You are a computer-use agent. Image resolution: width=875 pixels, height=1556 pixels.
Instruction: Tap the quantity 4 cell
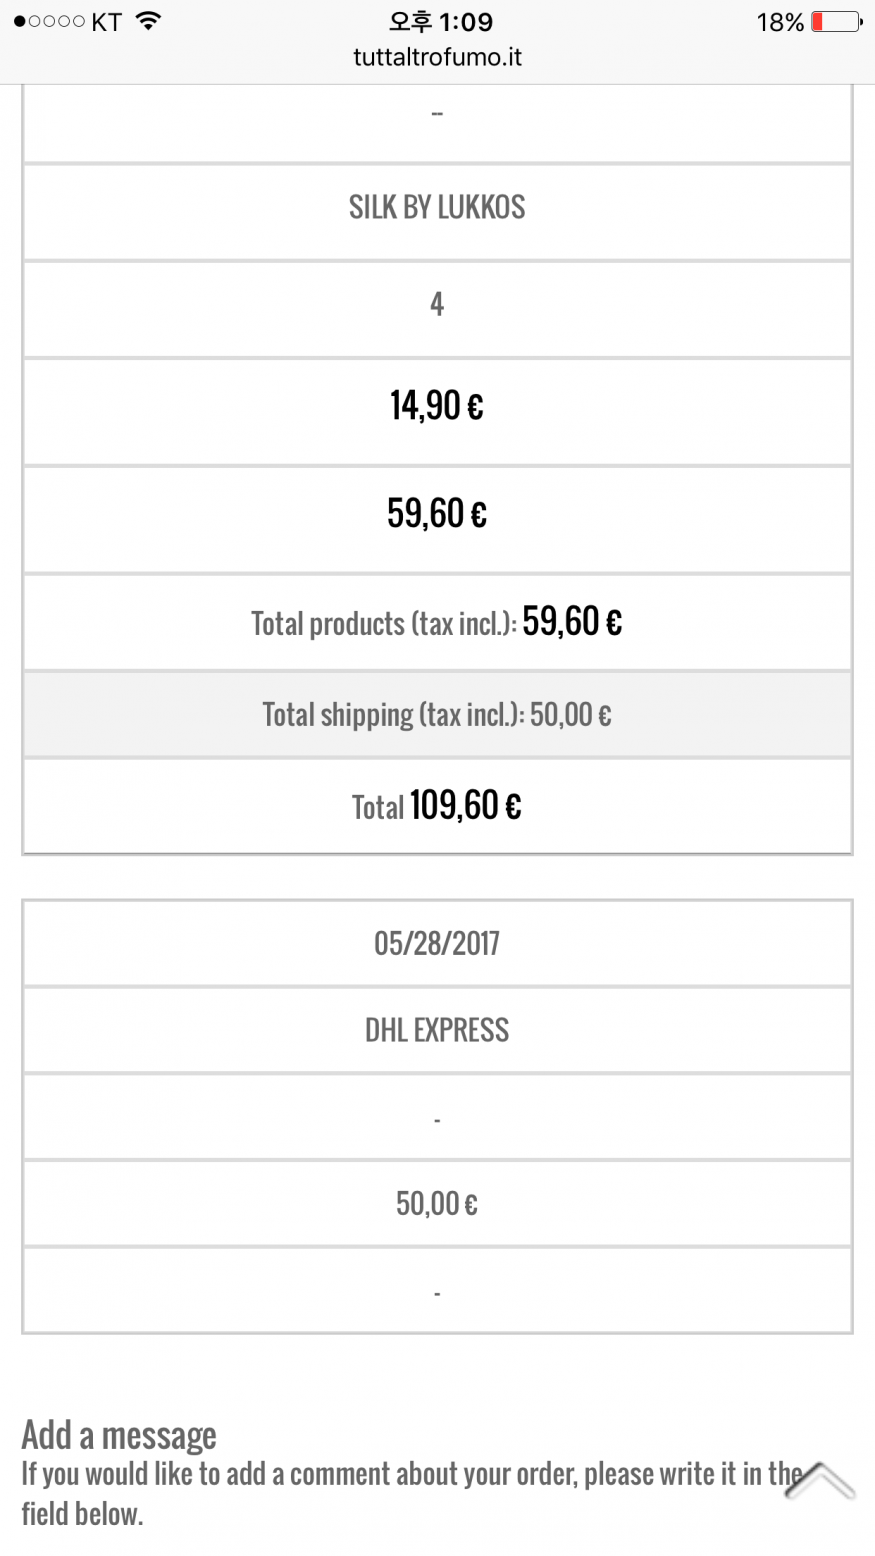437,305
